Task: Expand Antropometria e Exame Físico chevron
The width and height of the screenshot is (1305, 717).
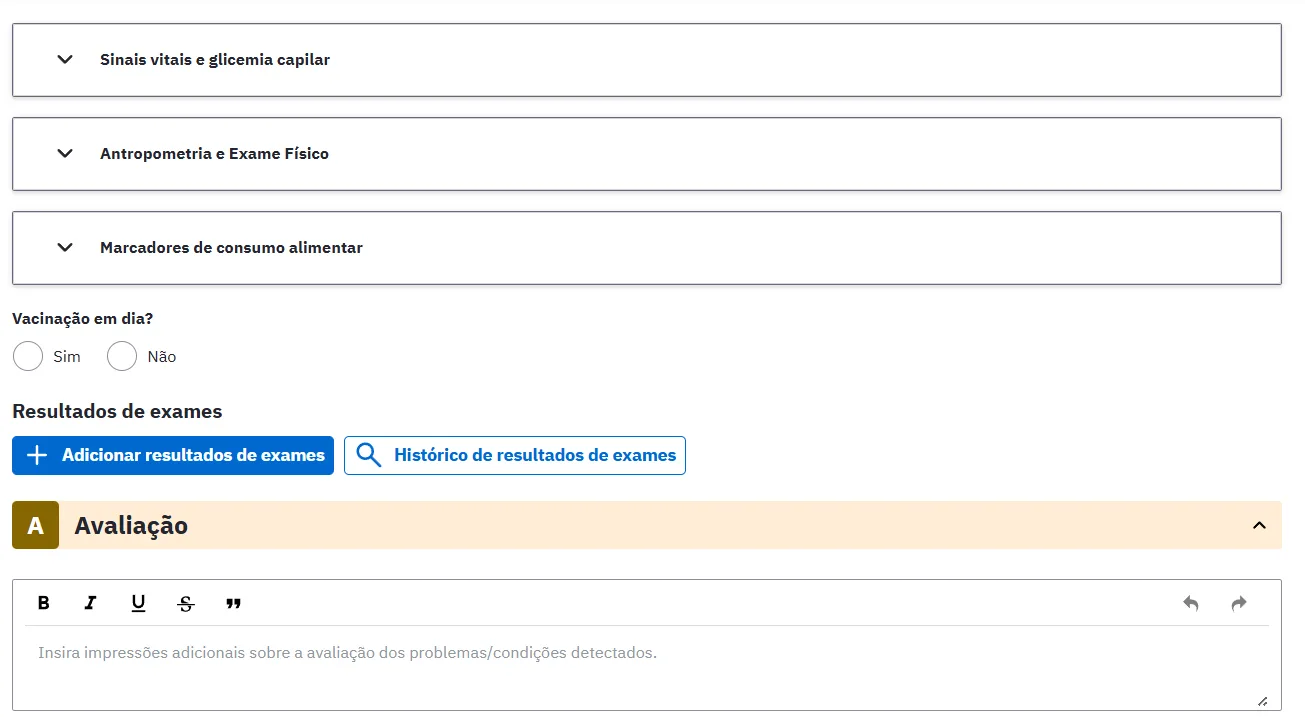Action: [x=65, y=154]
